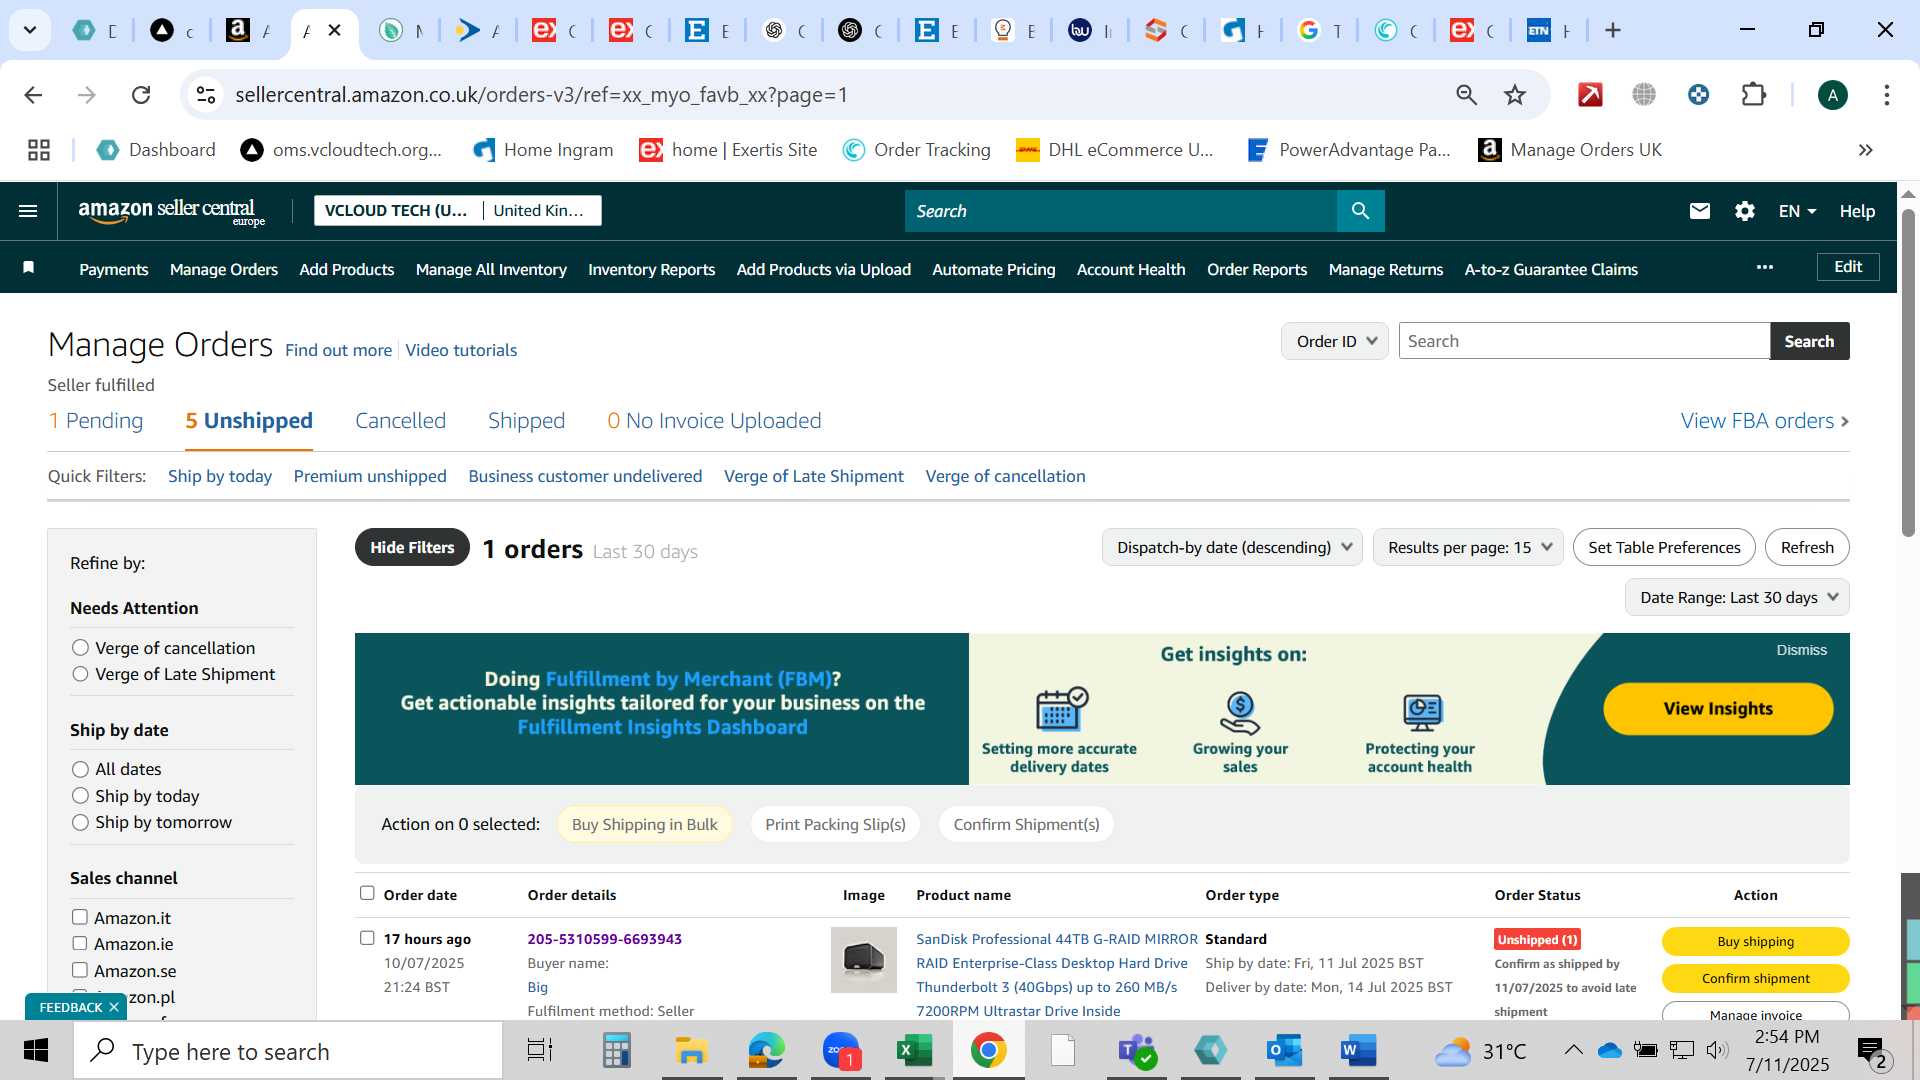This screenshot has width=1920, height=1080.
Task: Select the Ship by today radio button
Action: coord(80,796)
